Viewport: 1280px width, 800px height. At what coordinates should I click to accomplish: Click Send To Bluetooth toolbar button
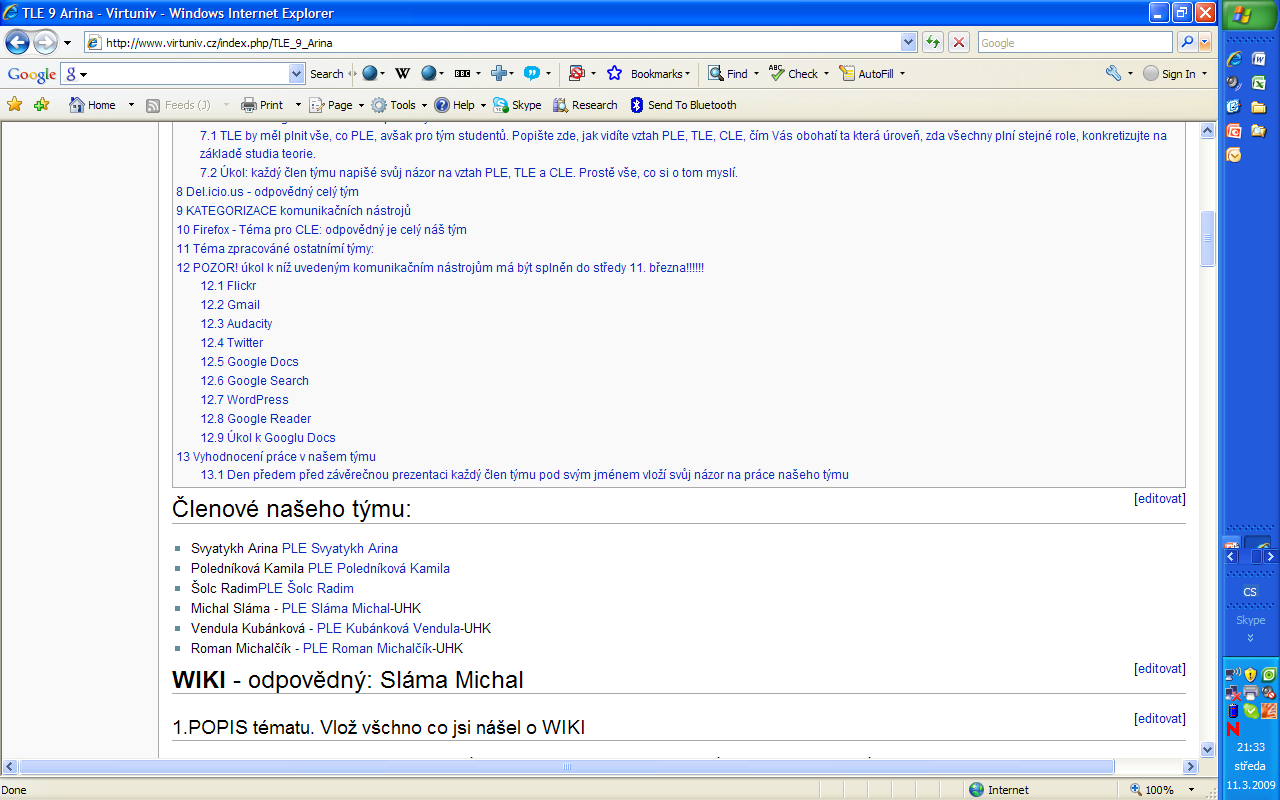click(x=683, y=105)
